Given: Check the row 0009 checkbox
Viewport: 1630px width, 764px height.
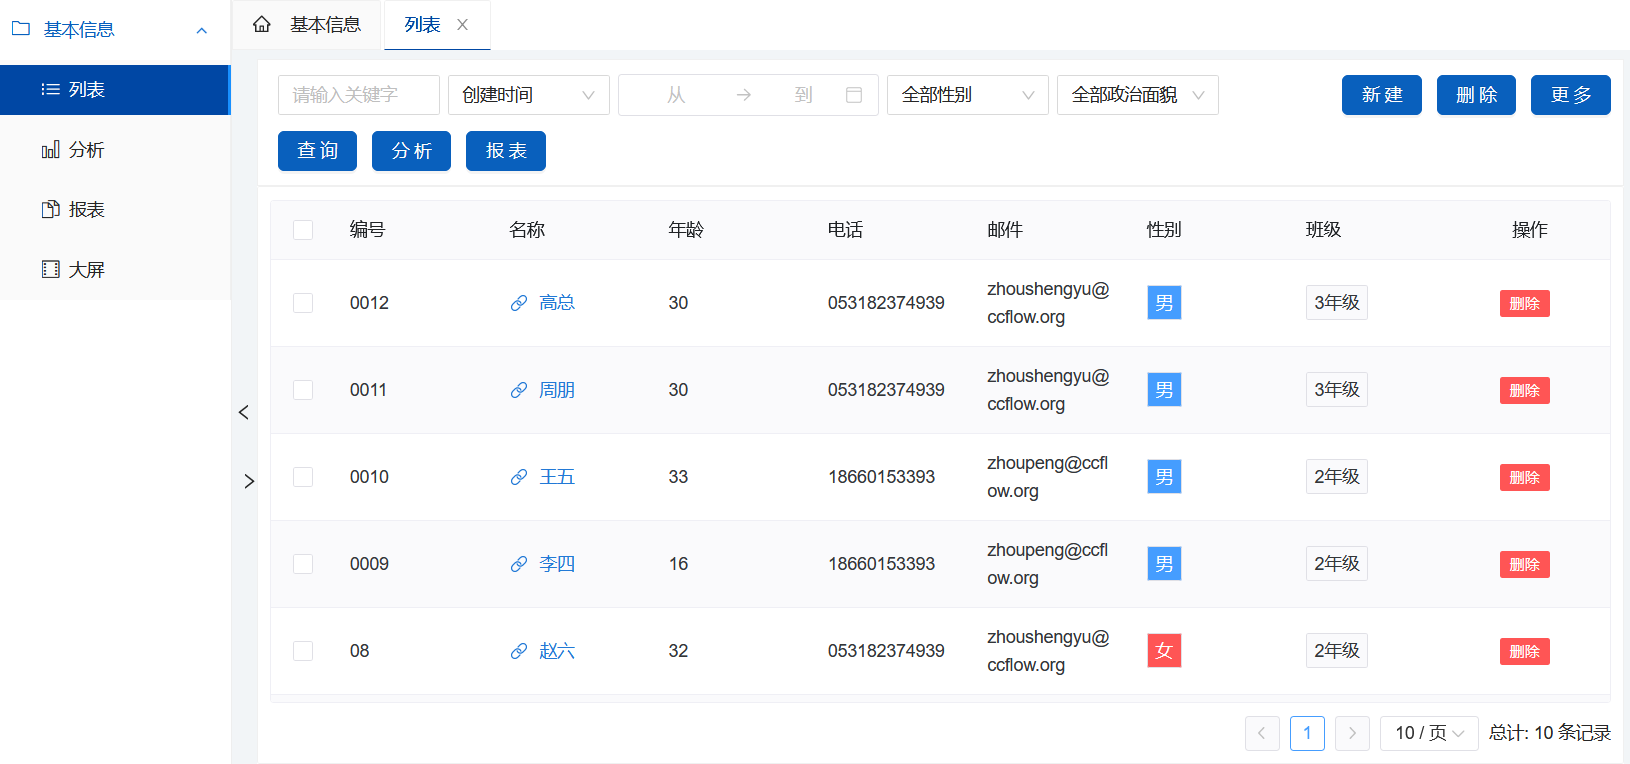Looking at the screenshot, I should (303, 564).
